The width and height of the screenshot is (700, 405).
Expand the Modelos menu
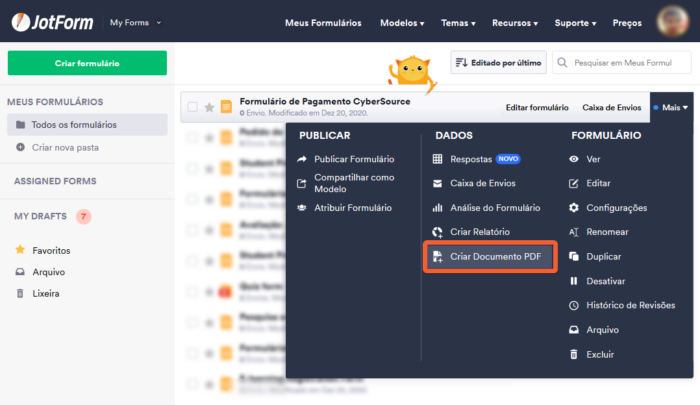click(x=402, y=23)
